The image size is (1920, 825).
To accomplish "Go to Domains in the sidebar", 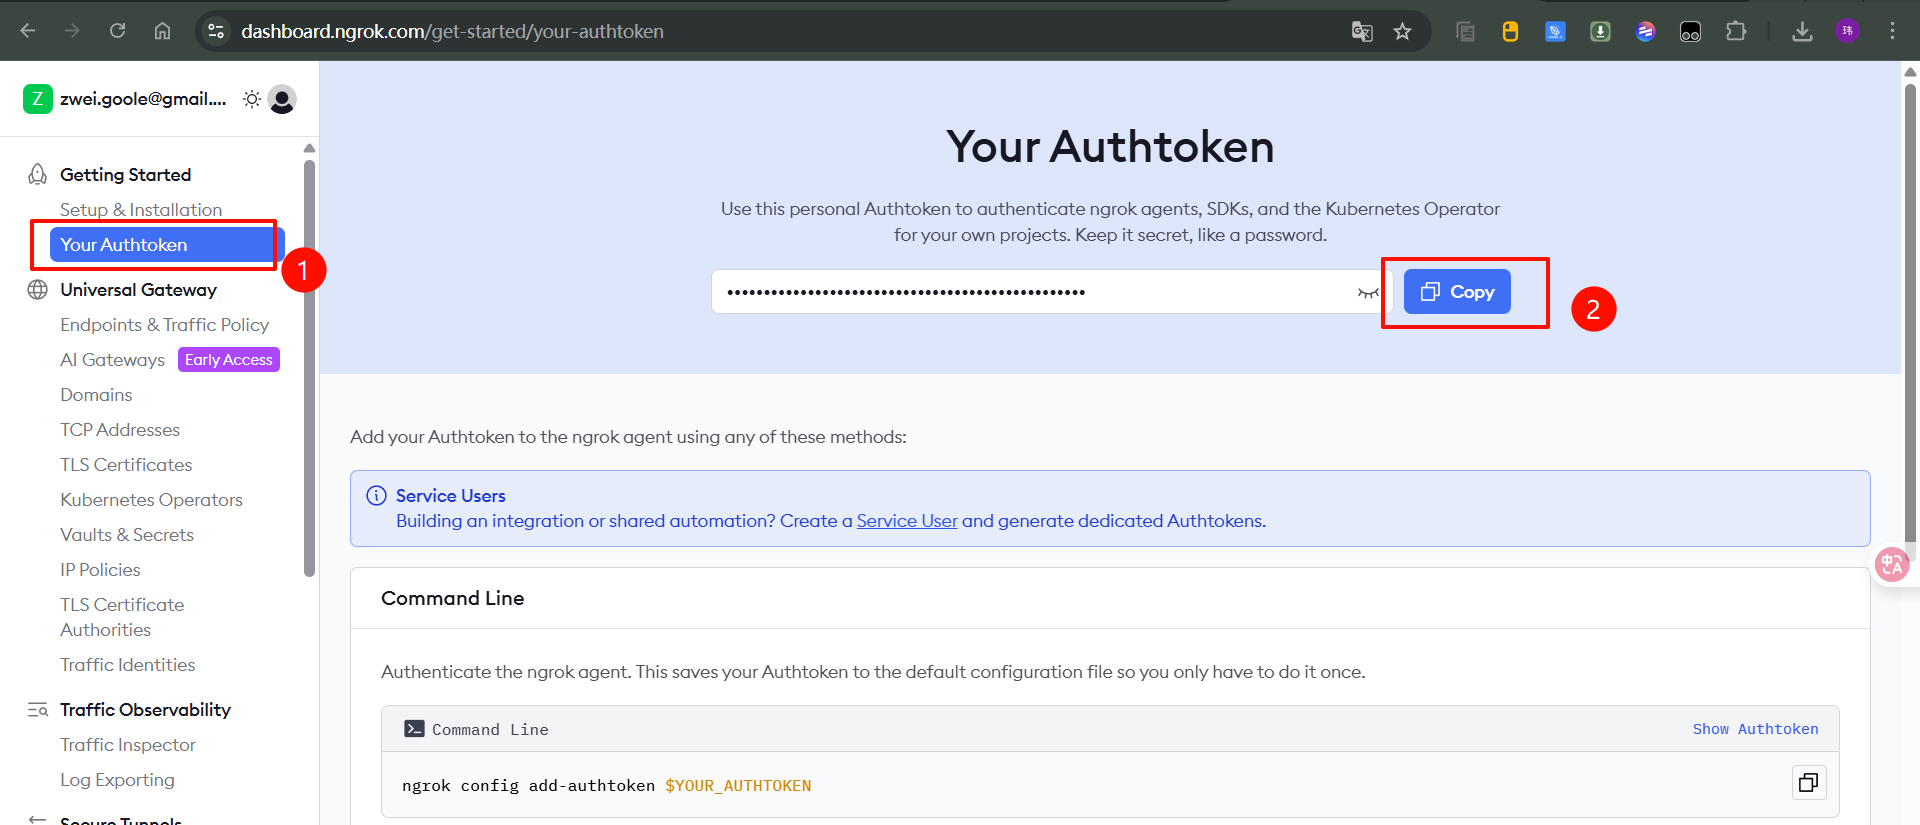I will [96, 395].
